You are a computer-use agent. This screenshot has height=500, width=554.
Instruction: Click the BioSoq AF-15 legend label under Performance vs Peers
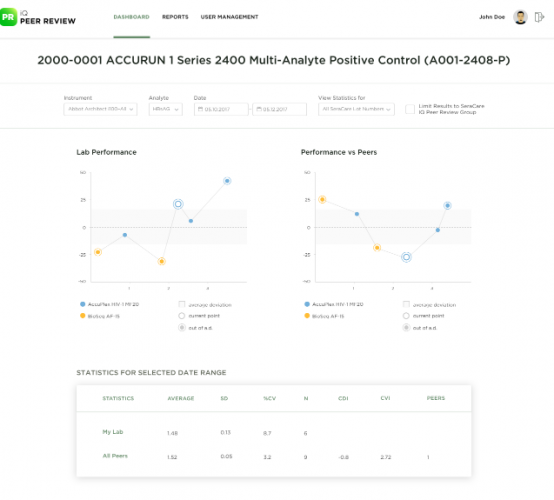328,316
